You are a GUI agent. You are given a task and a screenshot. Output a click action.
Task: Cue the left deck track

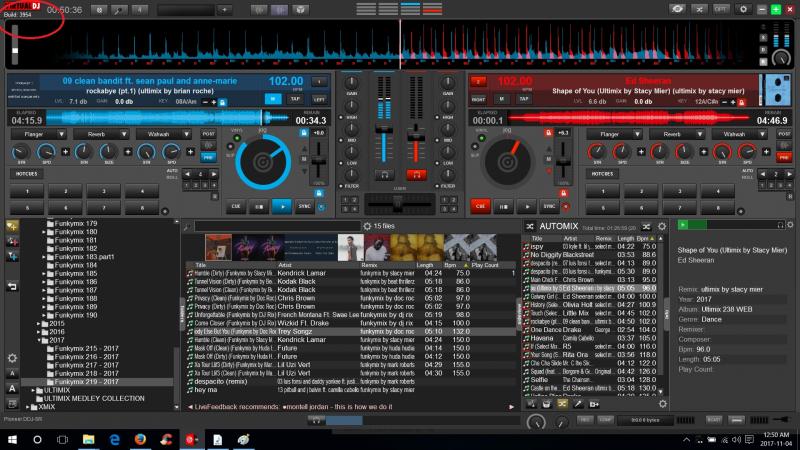[236, 206]
